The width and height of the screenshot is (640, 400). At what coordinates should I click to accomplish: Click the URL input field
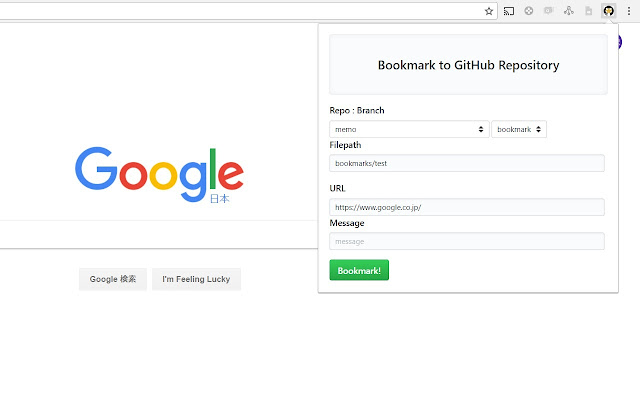(467, 207)
